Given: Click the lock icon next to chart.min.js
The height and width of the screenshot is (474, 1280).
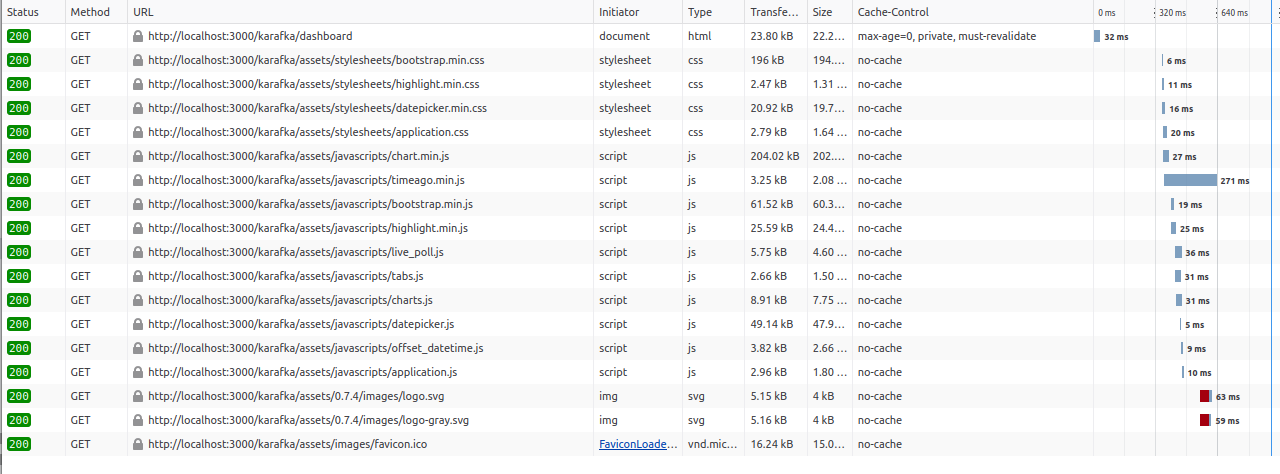Looking at the screenshot, I should 138,156.
